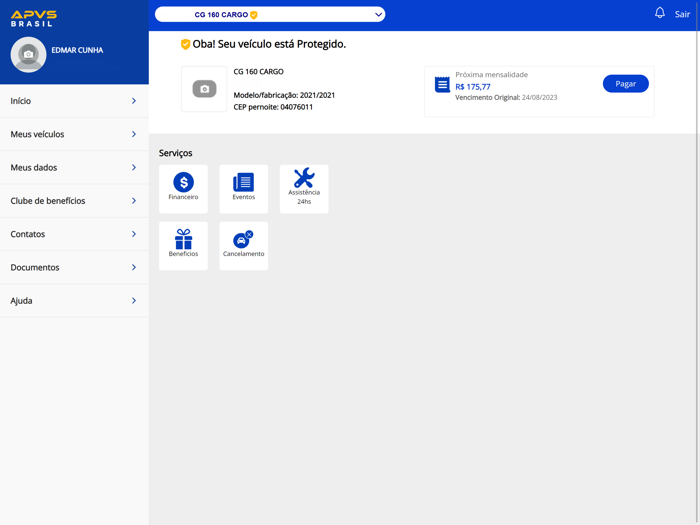Click the CEP pernoite: 04076011 text
Screen dimensions: 700x525
273,107
